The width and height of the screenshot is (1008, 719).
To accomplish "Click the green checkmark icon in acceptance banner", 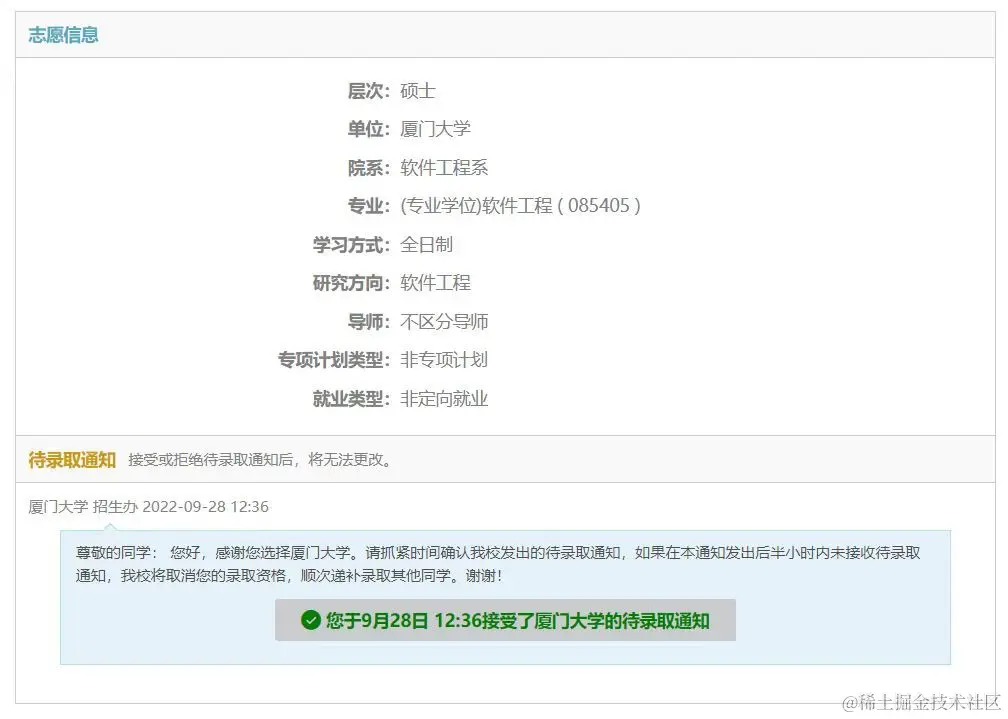I will click(x=310, y=621).
